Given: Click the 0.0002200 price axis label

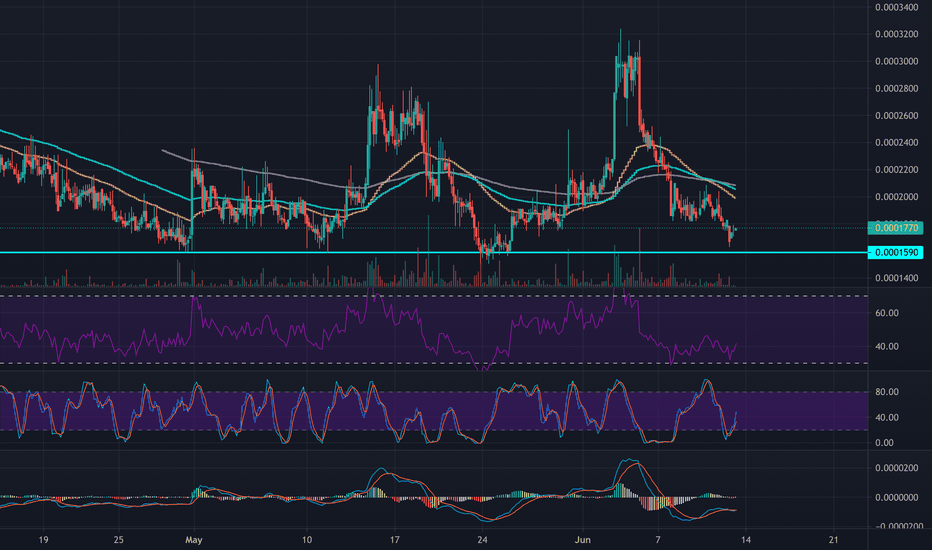Looking at the screenshot, I should [896, 170].
